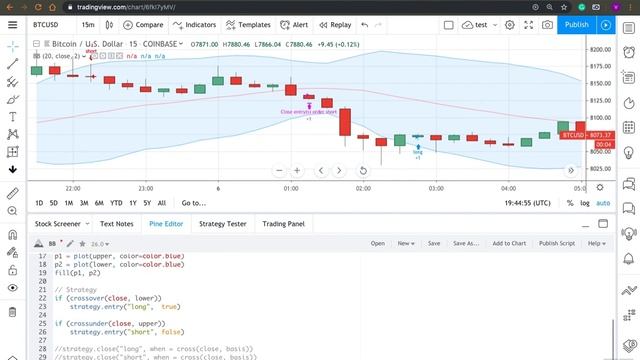The image size is (640, 360).
Task: Toggle lock all drawing tools
Action: tap(13, 270)
